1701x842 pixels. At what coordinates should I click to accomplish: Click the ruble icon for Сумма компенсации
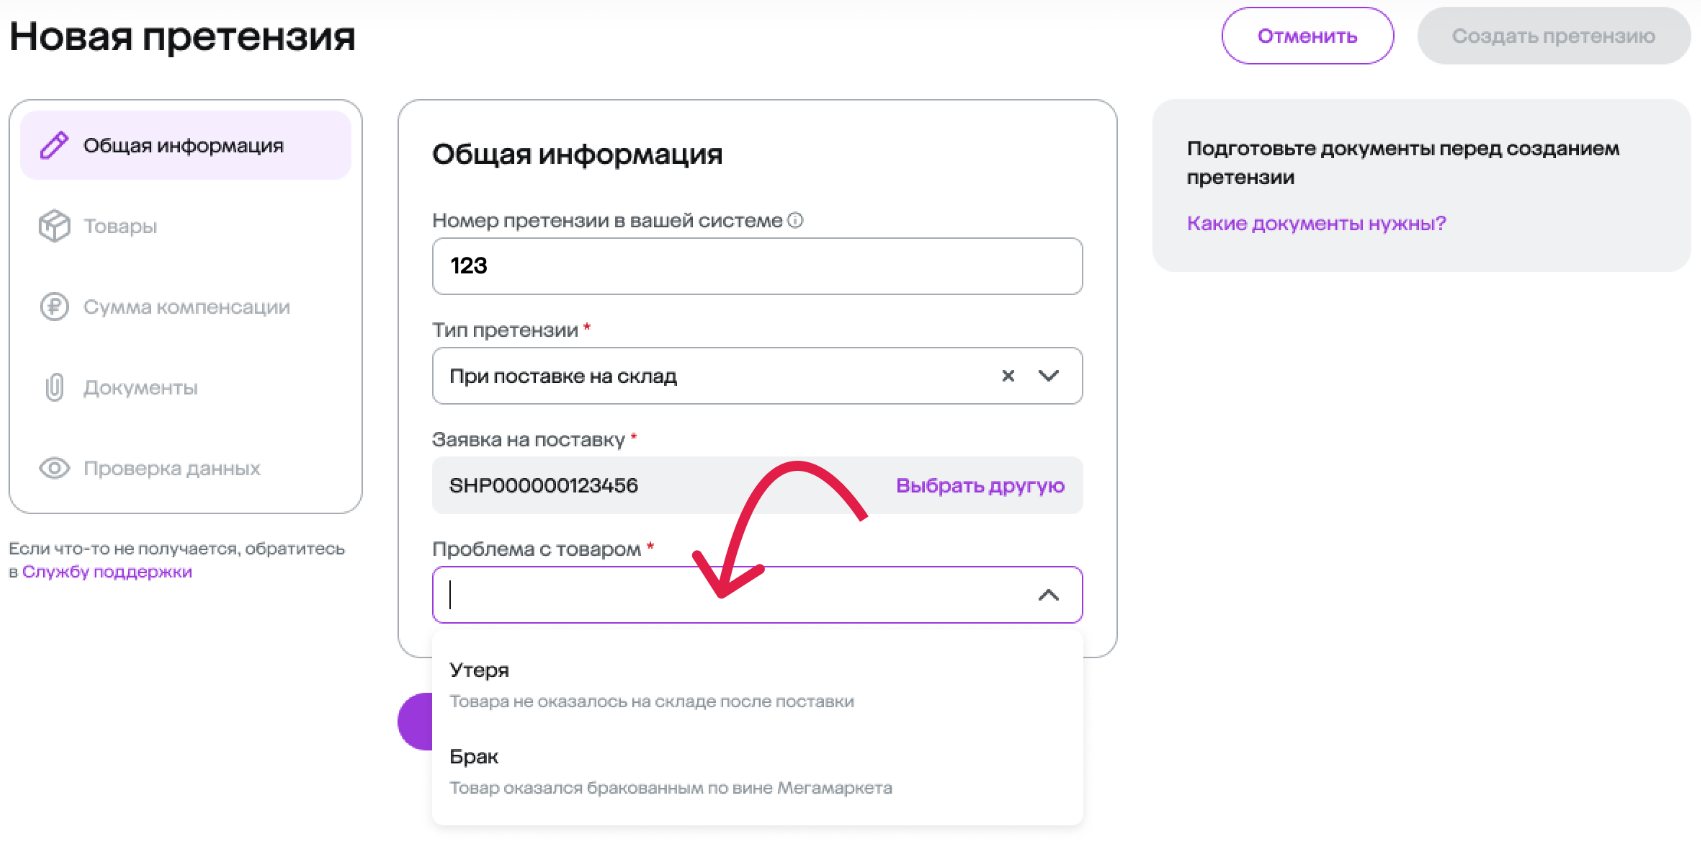pos(54,306)
